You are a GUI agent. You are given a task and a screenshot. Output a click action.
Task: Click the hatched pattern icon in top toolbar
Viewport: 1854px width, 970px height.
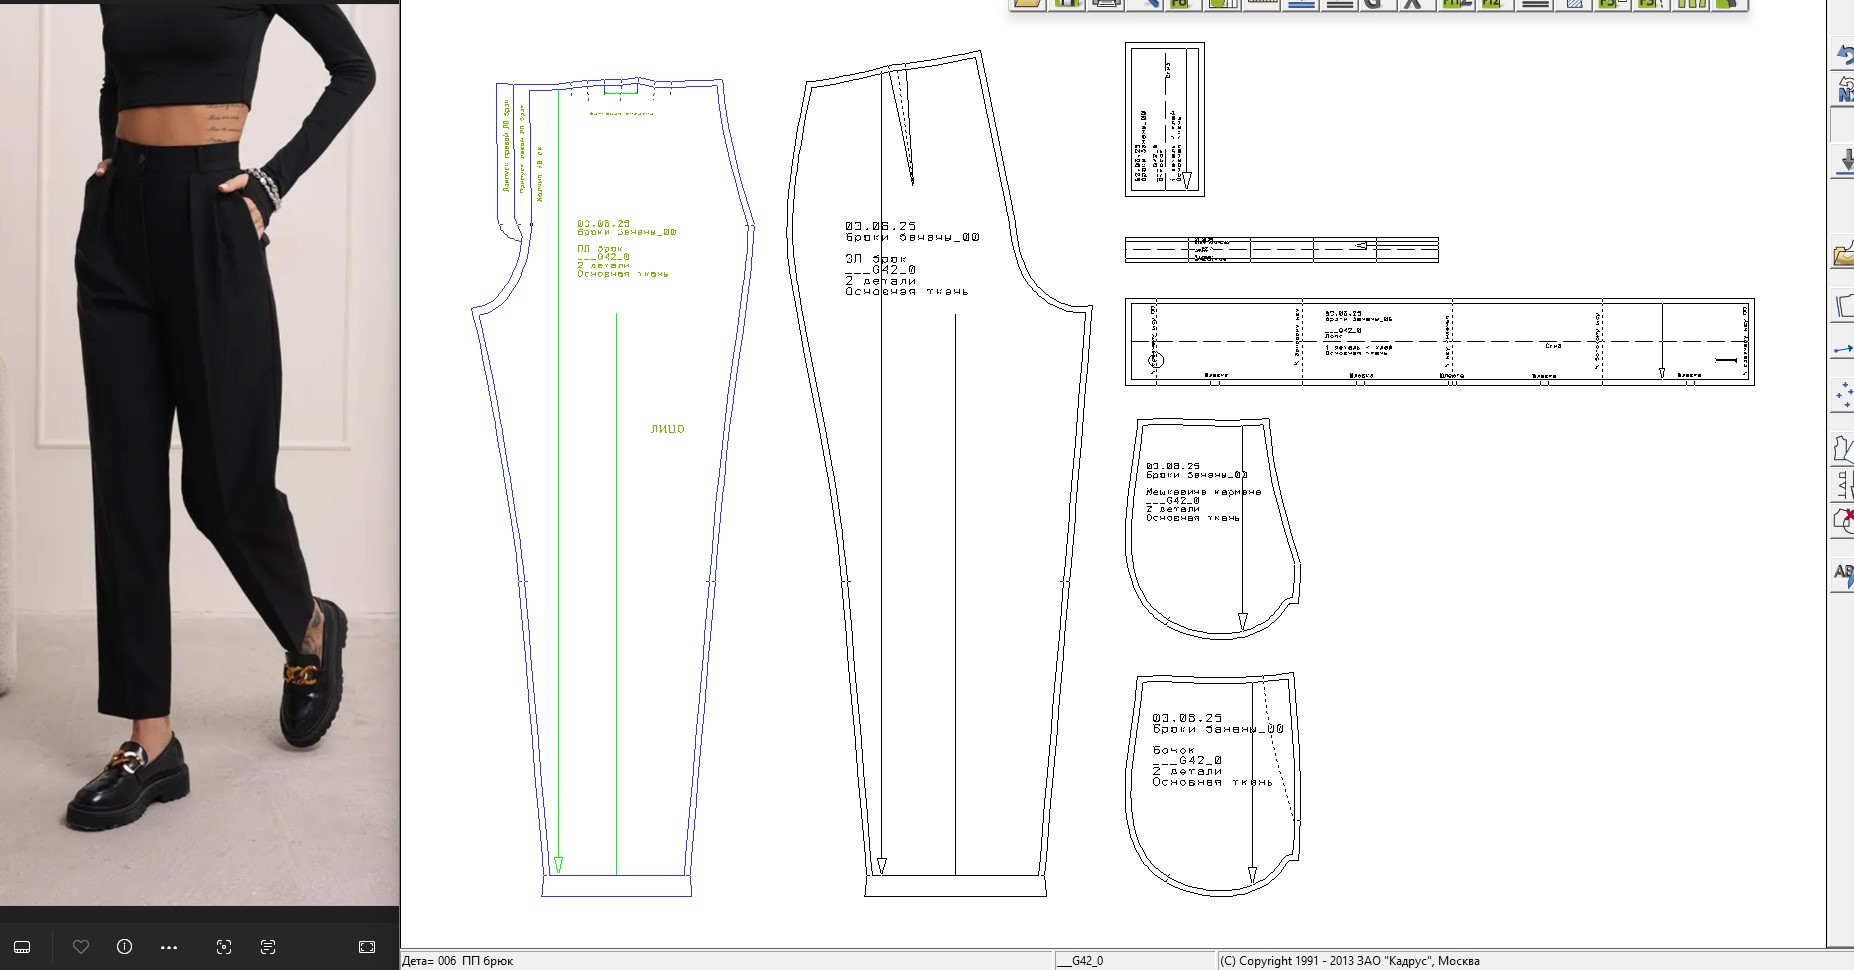tap(1573, 4)
